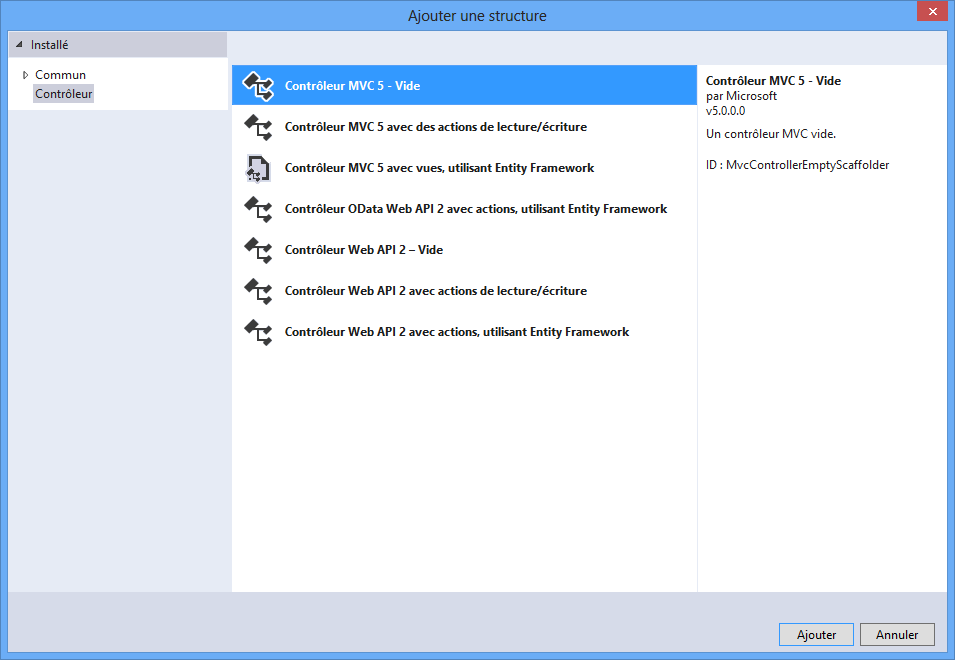Click the icon beside Contrôleur Web API 2 – Vide
Image resolution: width=955 pixels, height=660 pixels.
point(258,250)
